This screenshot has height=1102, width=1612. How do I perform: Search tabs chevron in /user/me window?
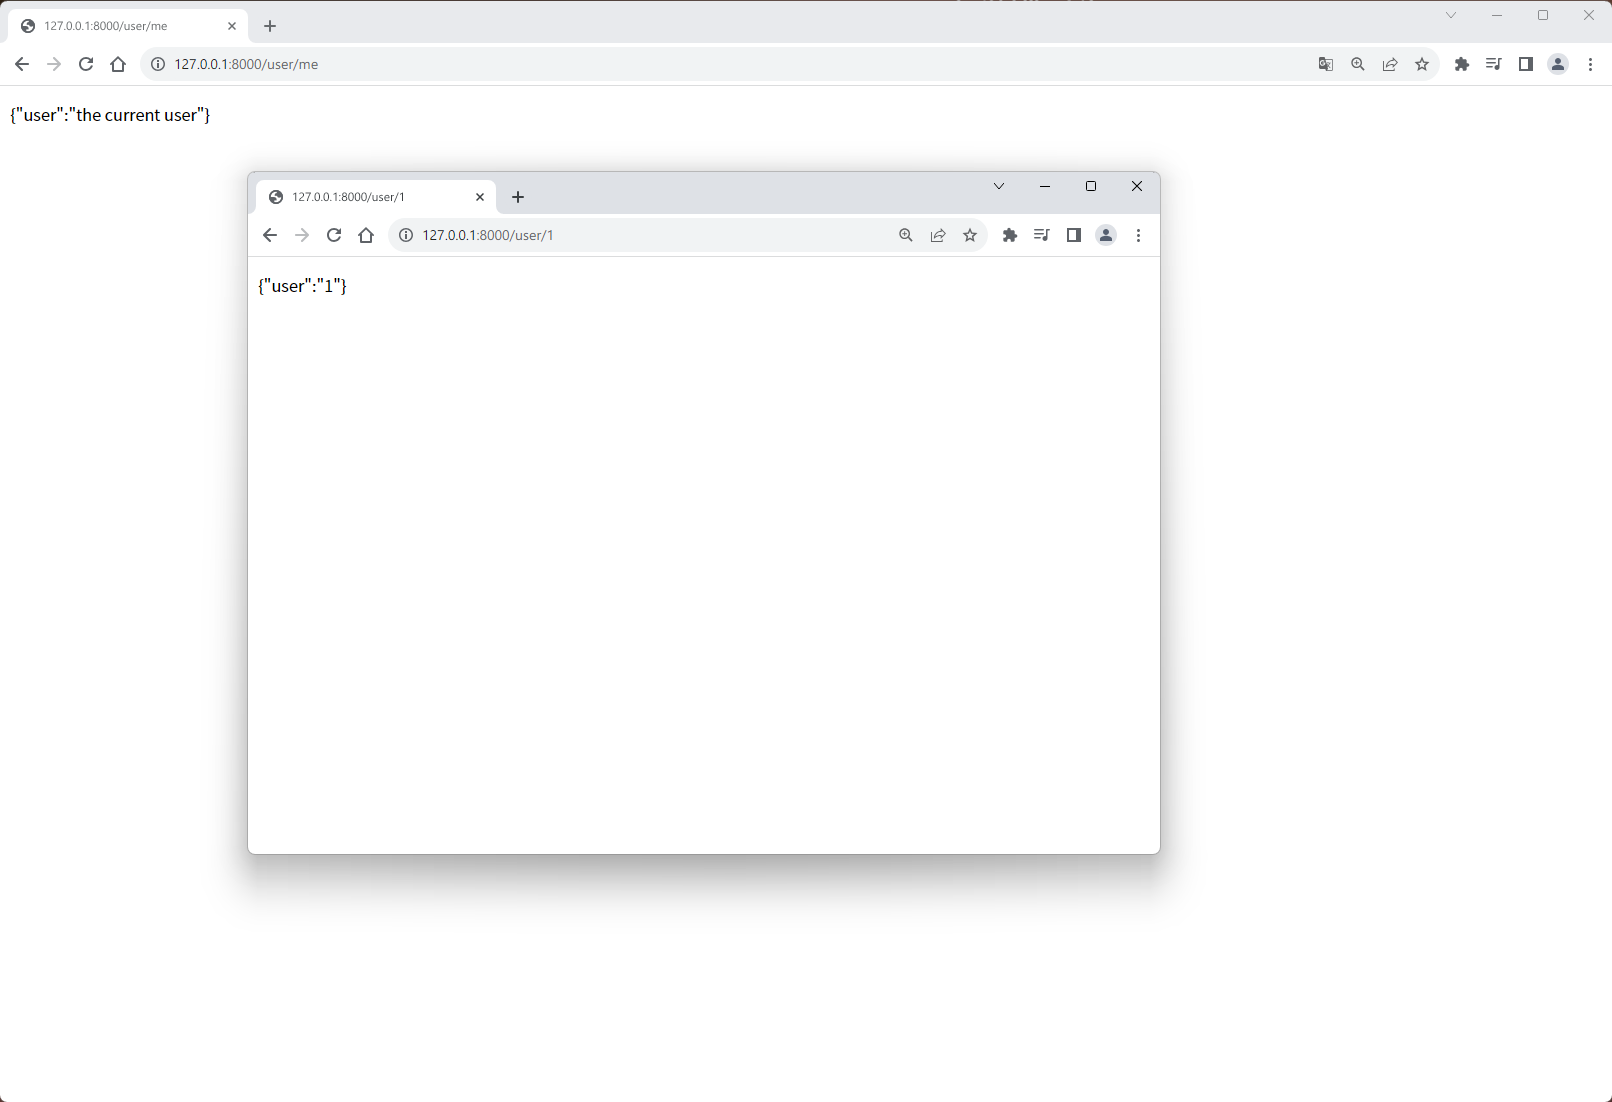pos(1451,15)
